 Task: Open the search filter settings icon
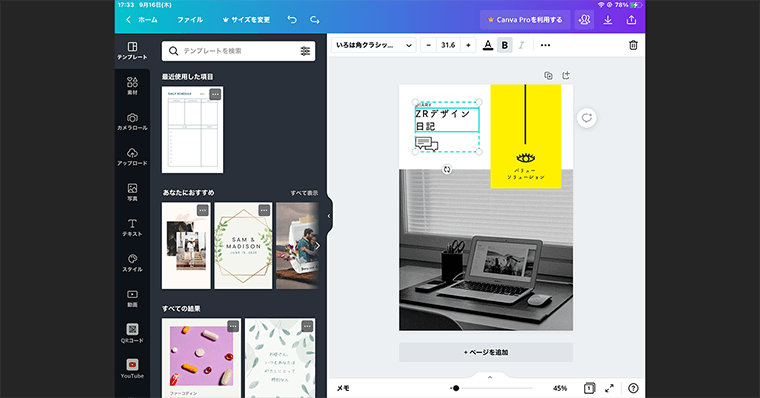pos(305,51)
